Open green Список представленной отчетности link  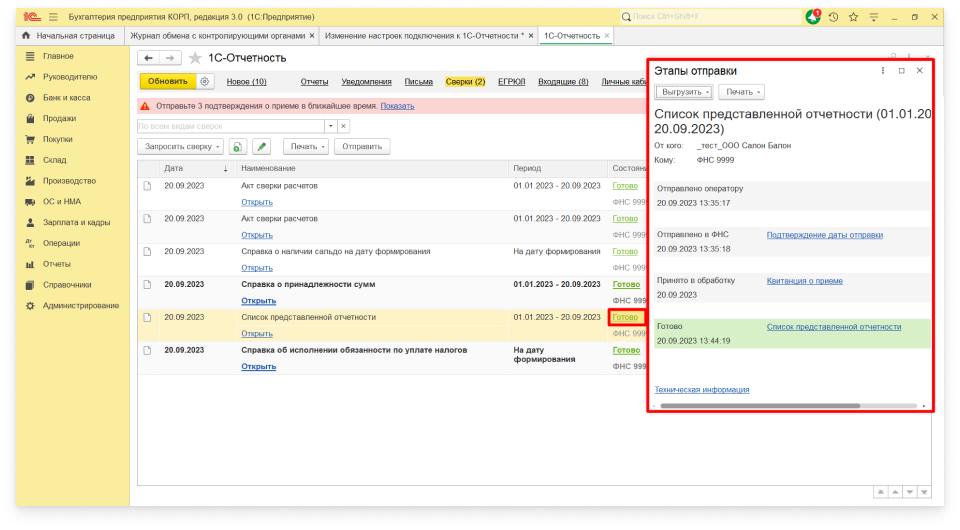833,327
